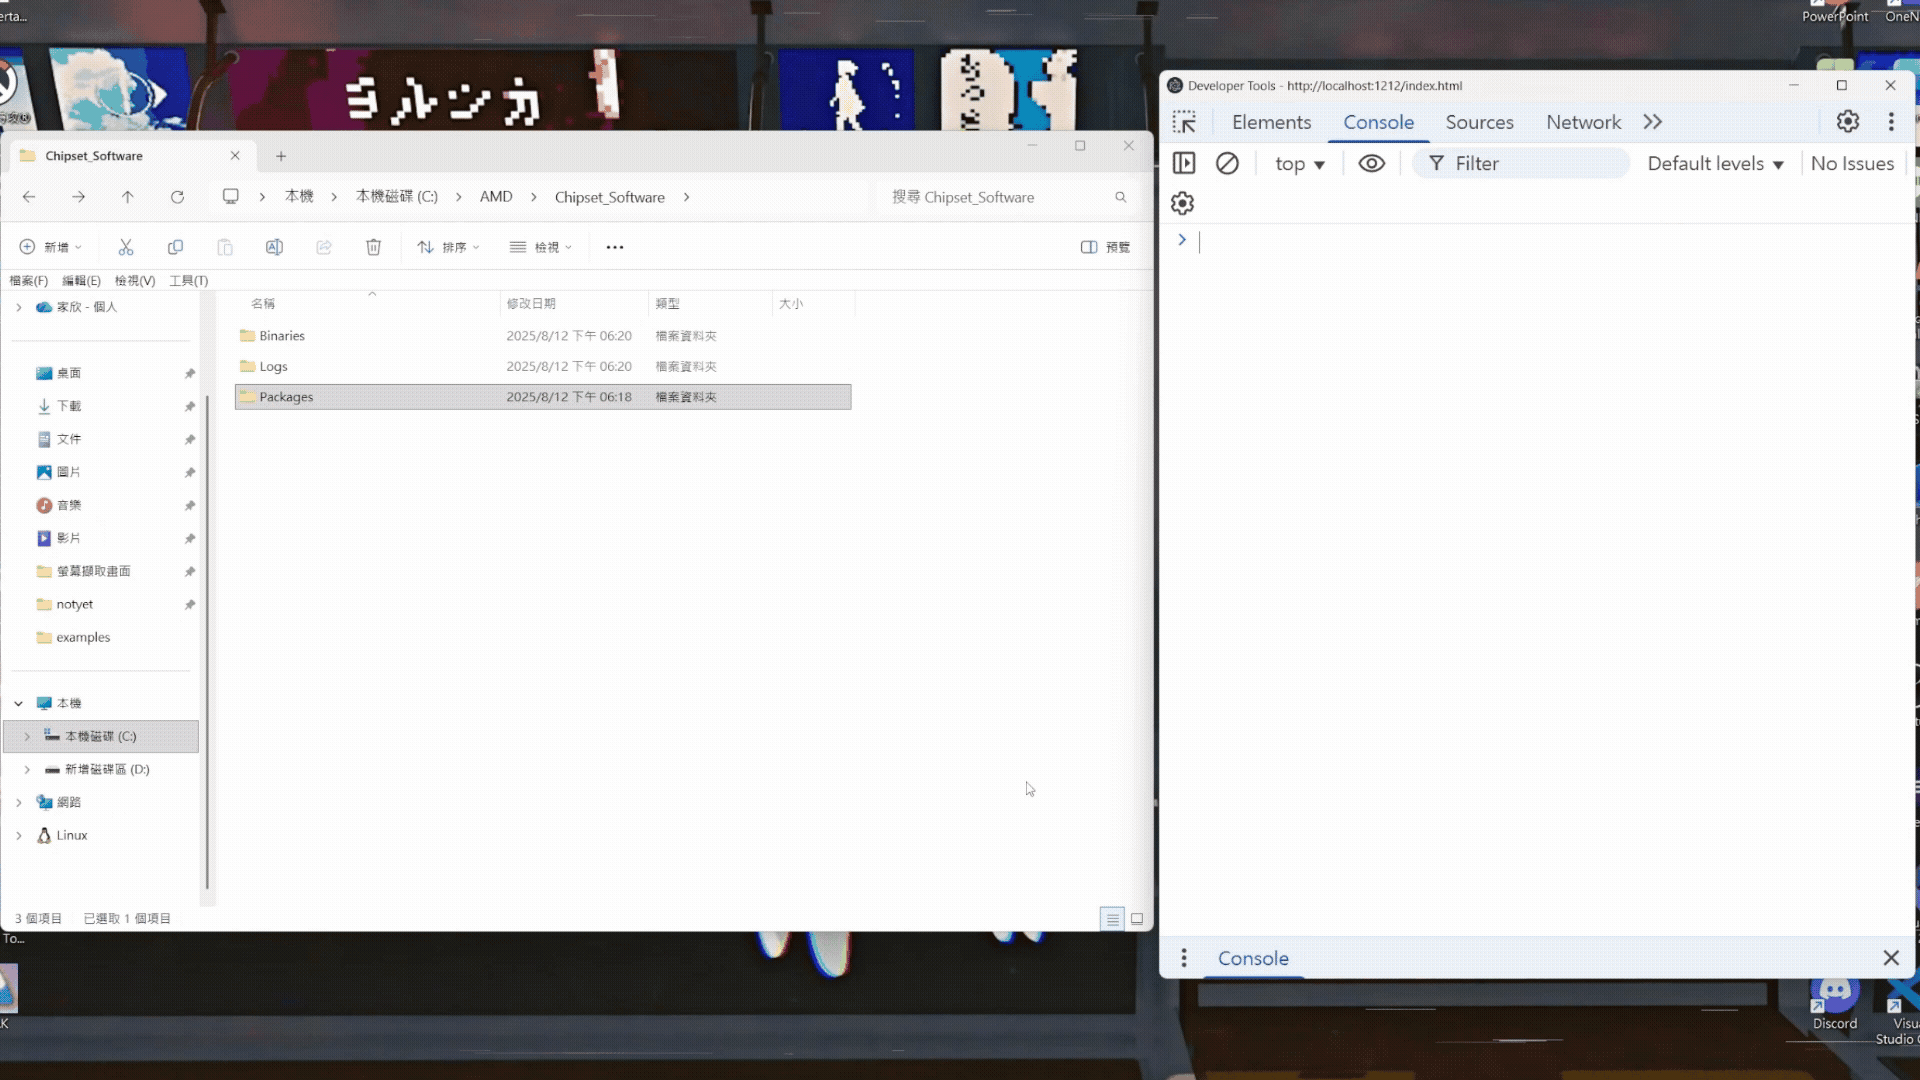The height and width of the screenshot is (1080, 1920).
Task: Click the Copy icon in Explorer toolbar
Action: point(175,247)
